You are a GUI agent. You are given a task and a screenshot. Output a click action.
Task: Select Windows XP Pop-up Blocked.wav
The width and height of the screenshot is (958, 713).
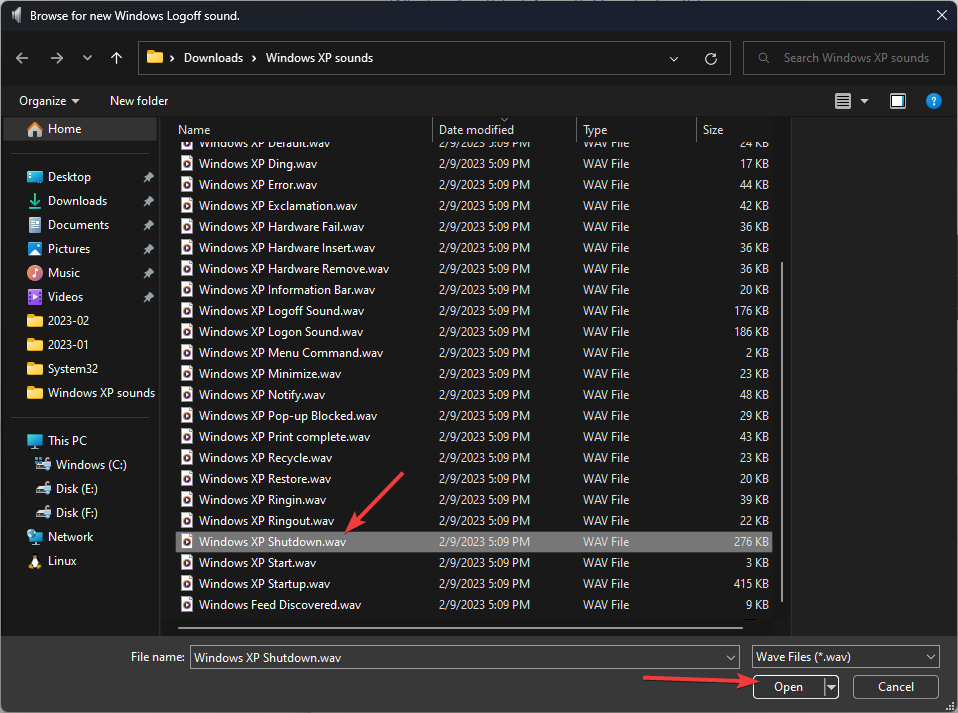[x=288, y=415]
